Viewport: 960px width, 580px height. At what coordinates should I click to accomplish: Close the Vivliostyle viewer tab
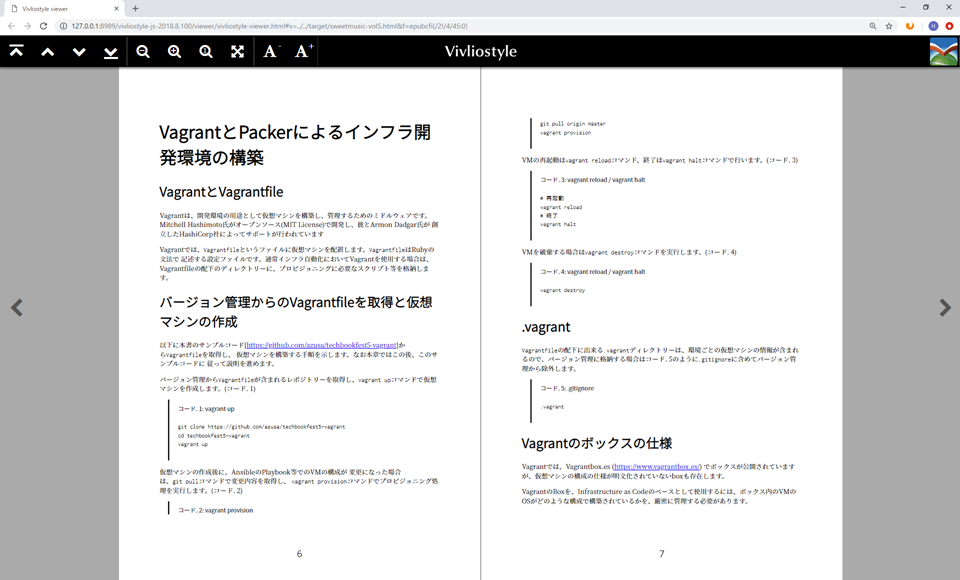click(116, 9)
